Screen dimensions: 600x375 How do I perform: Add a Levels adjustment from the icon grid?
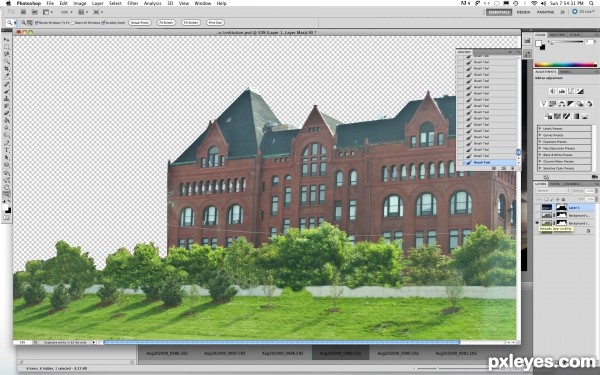(562, 91)
